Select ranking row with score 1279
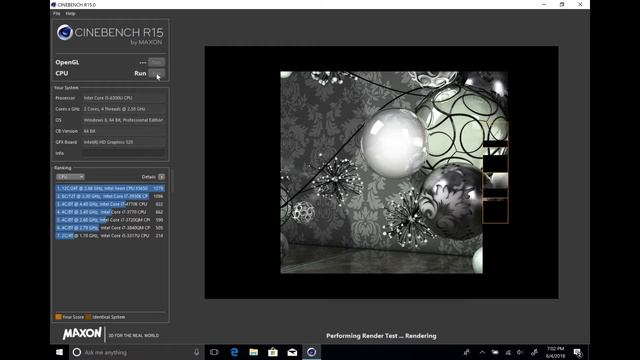The height and width of the screenshot is (360, 640). coord(110,189)
